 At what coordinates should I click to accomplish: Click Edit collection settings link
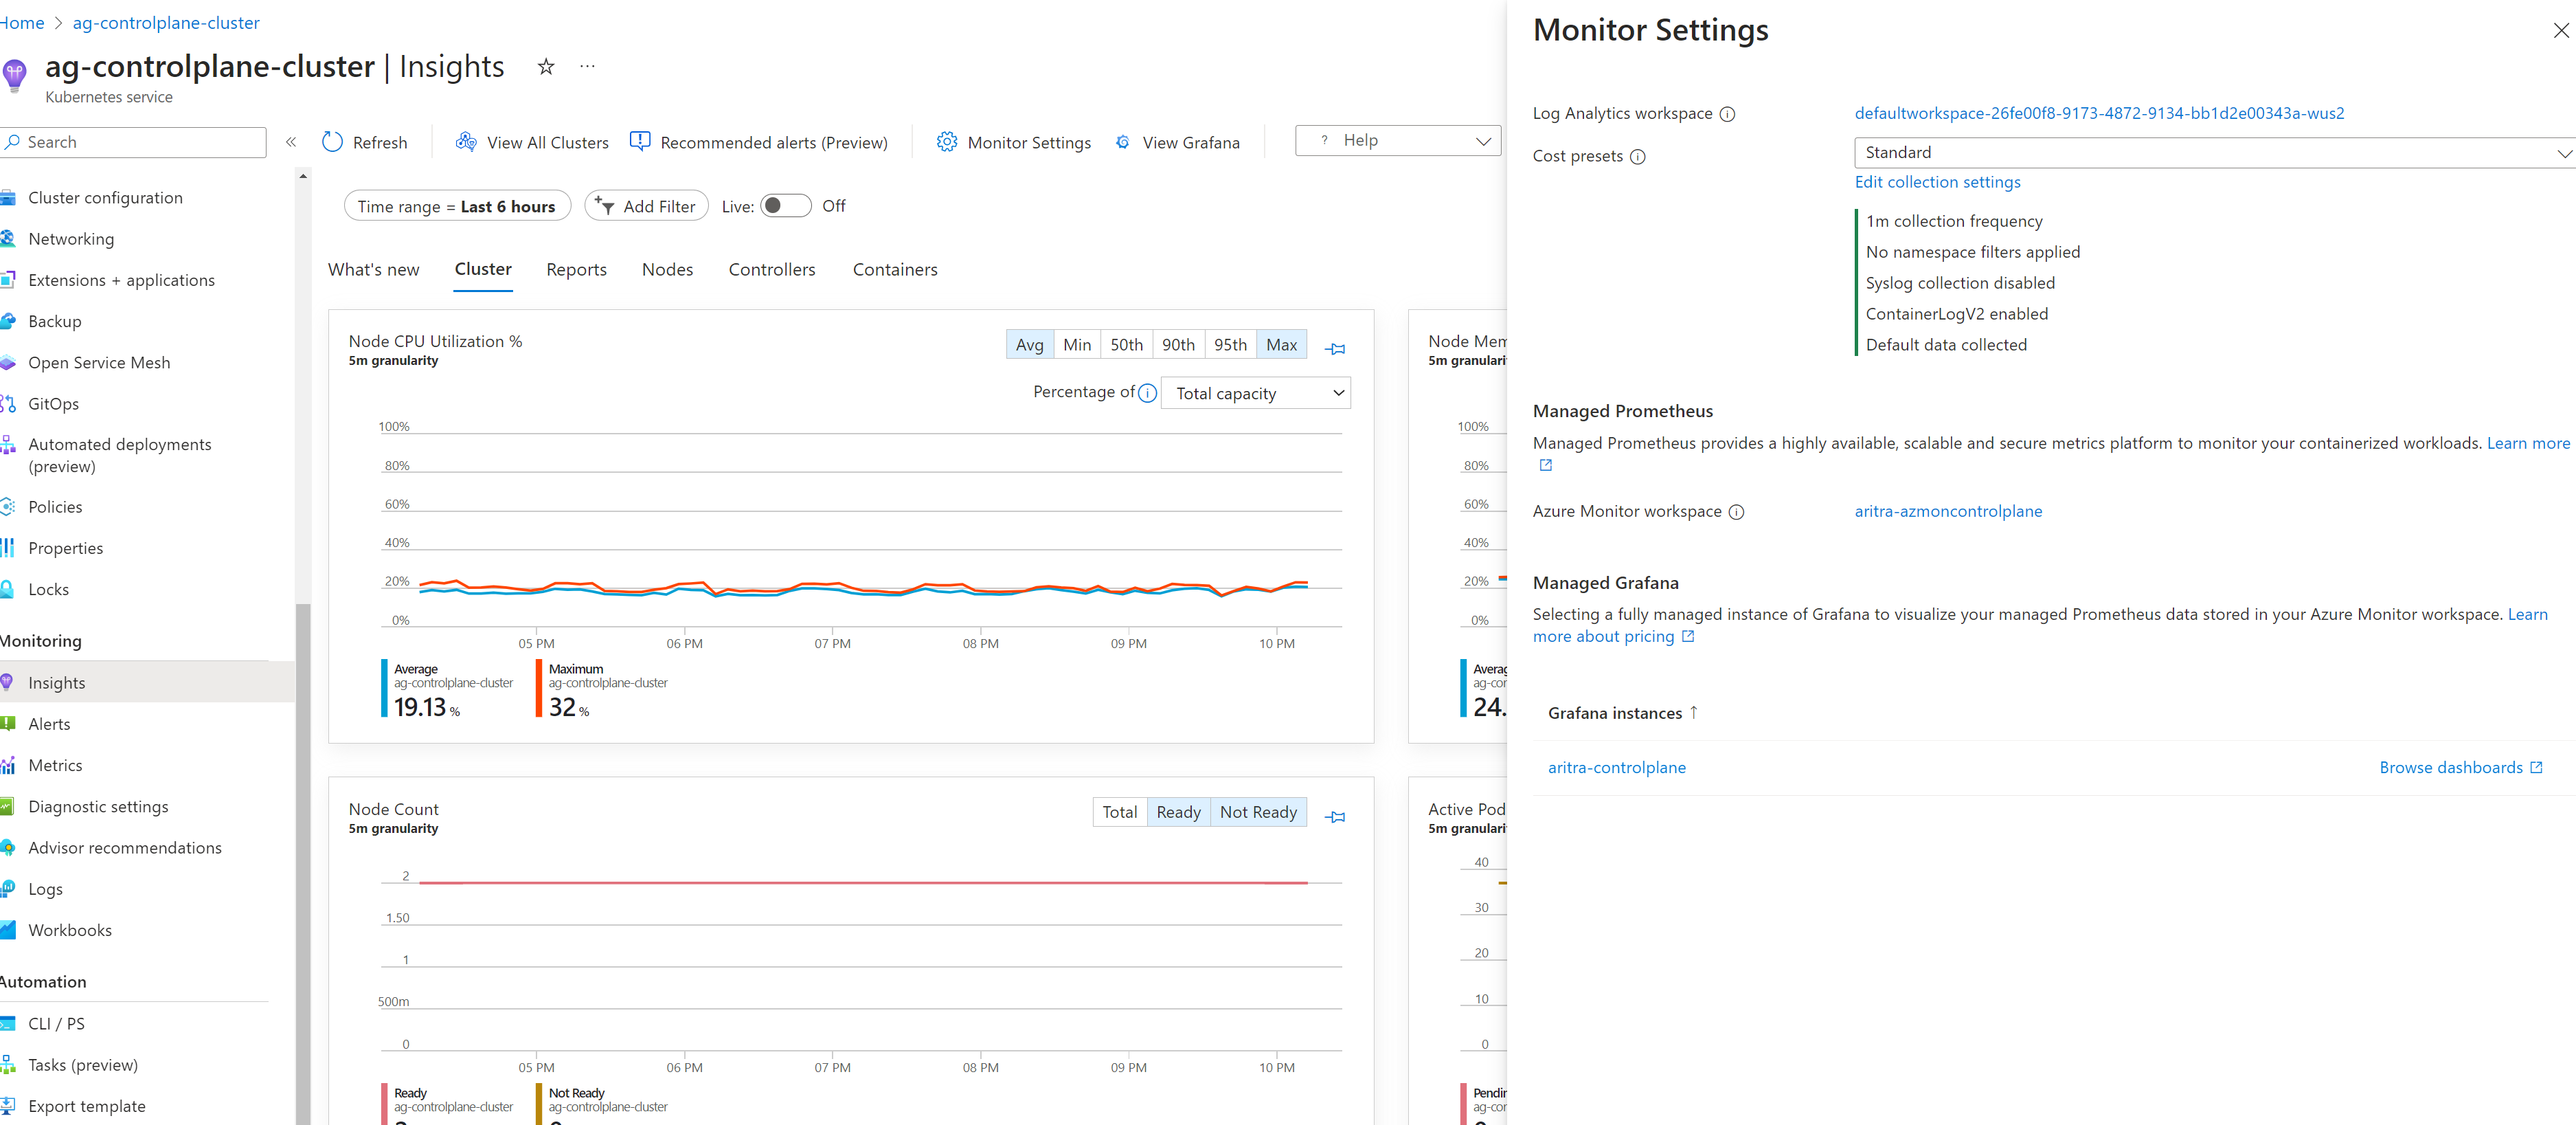(1937, 182)
